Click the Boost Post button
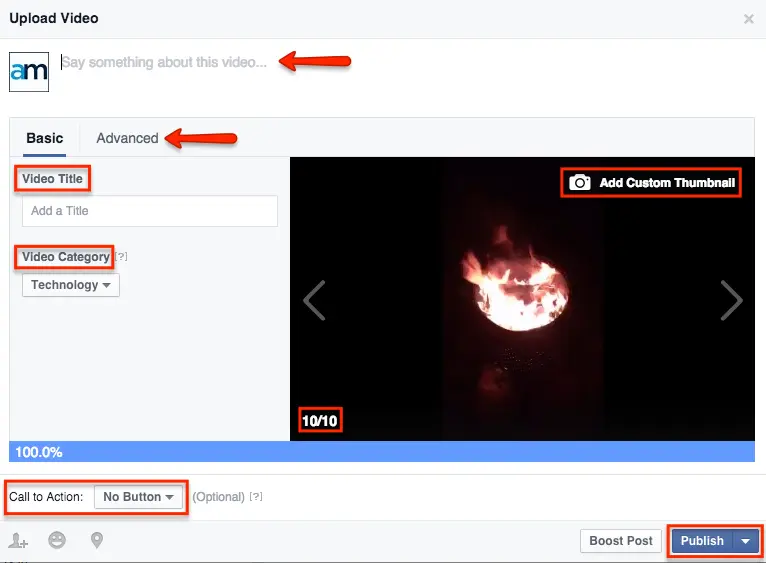The height and width of the screenshot is (563, 766). pos(620,541)
